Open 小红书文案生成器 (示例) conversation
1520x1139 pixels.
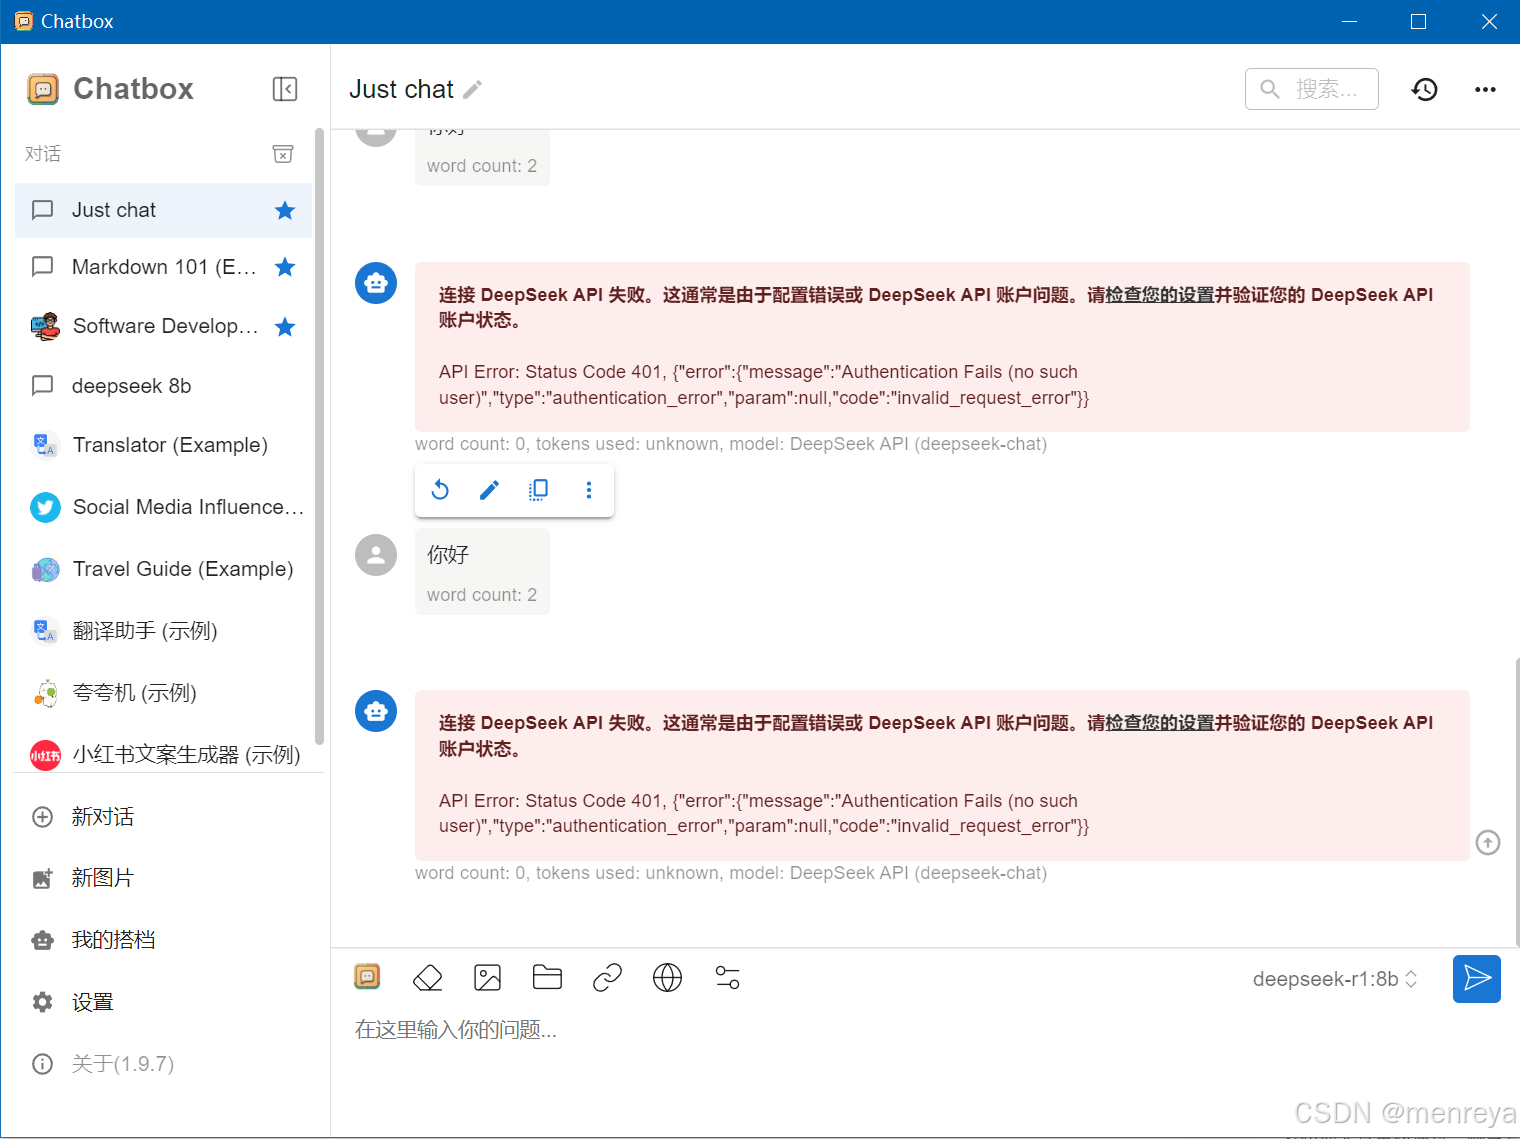[x=163, y=754]
